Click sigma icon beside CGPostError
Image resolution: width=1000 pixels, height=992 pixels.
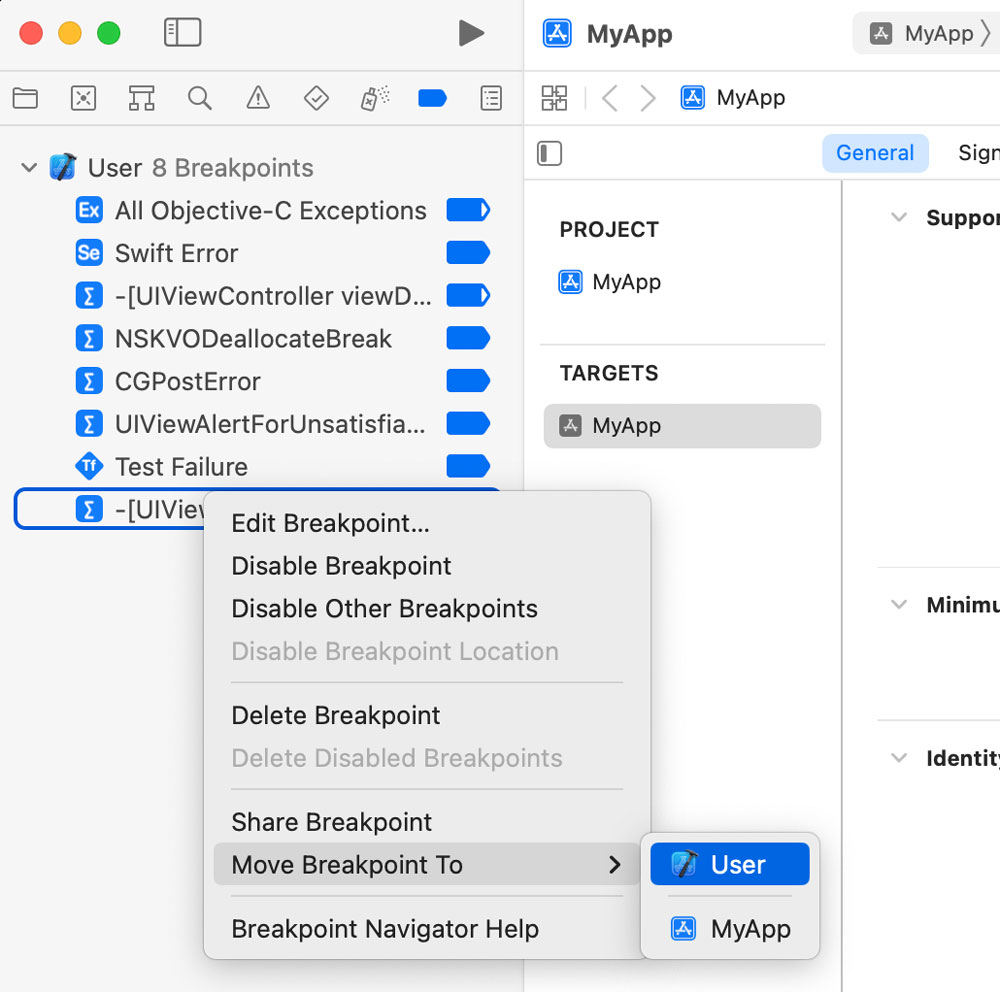[x=89, y=381]
